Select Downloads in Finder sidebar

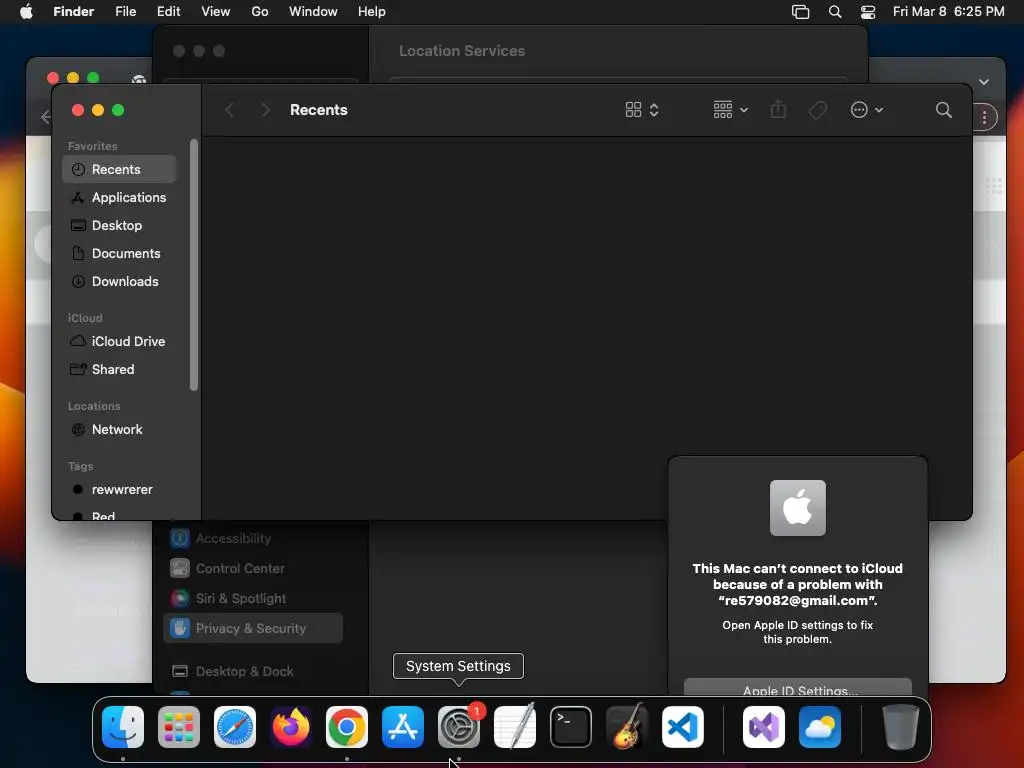(120, 281)
